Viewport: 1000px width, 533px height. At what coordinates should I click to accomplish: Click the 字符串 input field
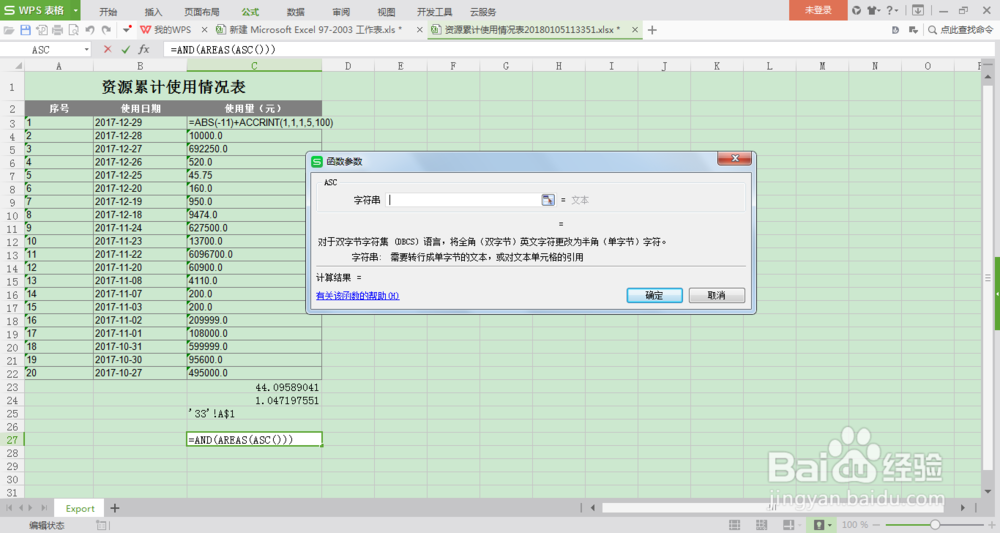(463, 200)
